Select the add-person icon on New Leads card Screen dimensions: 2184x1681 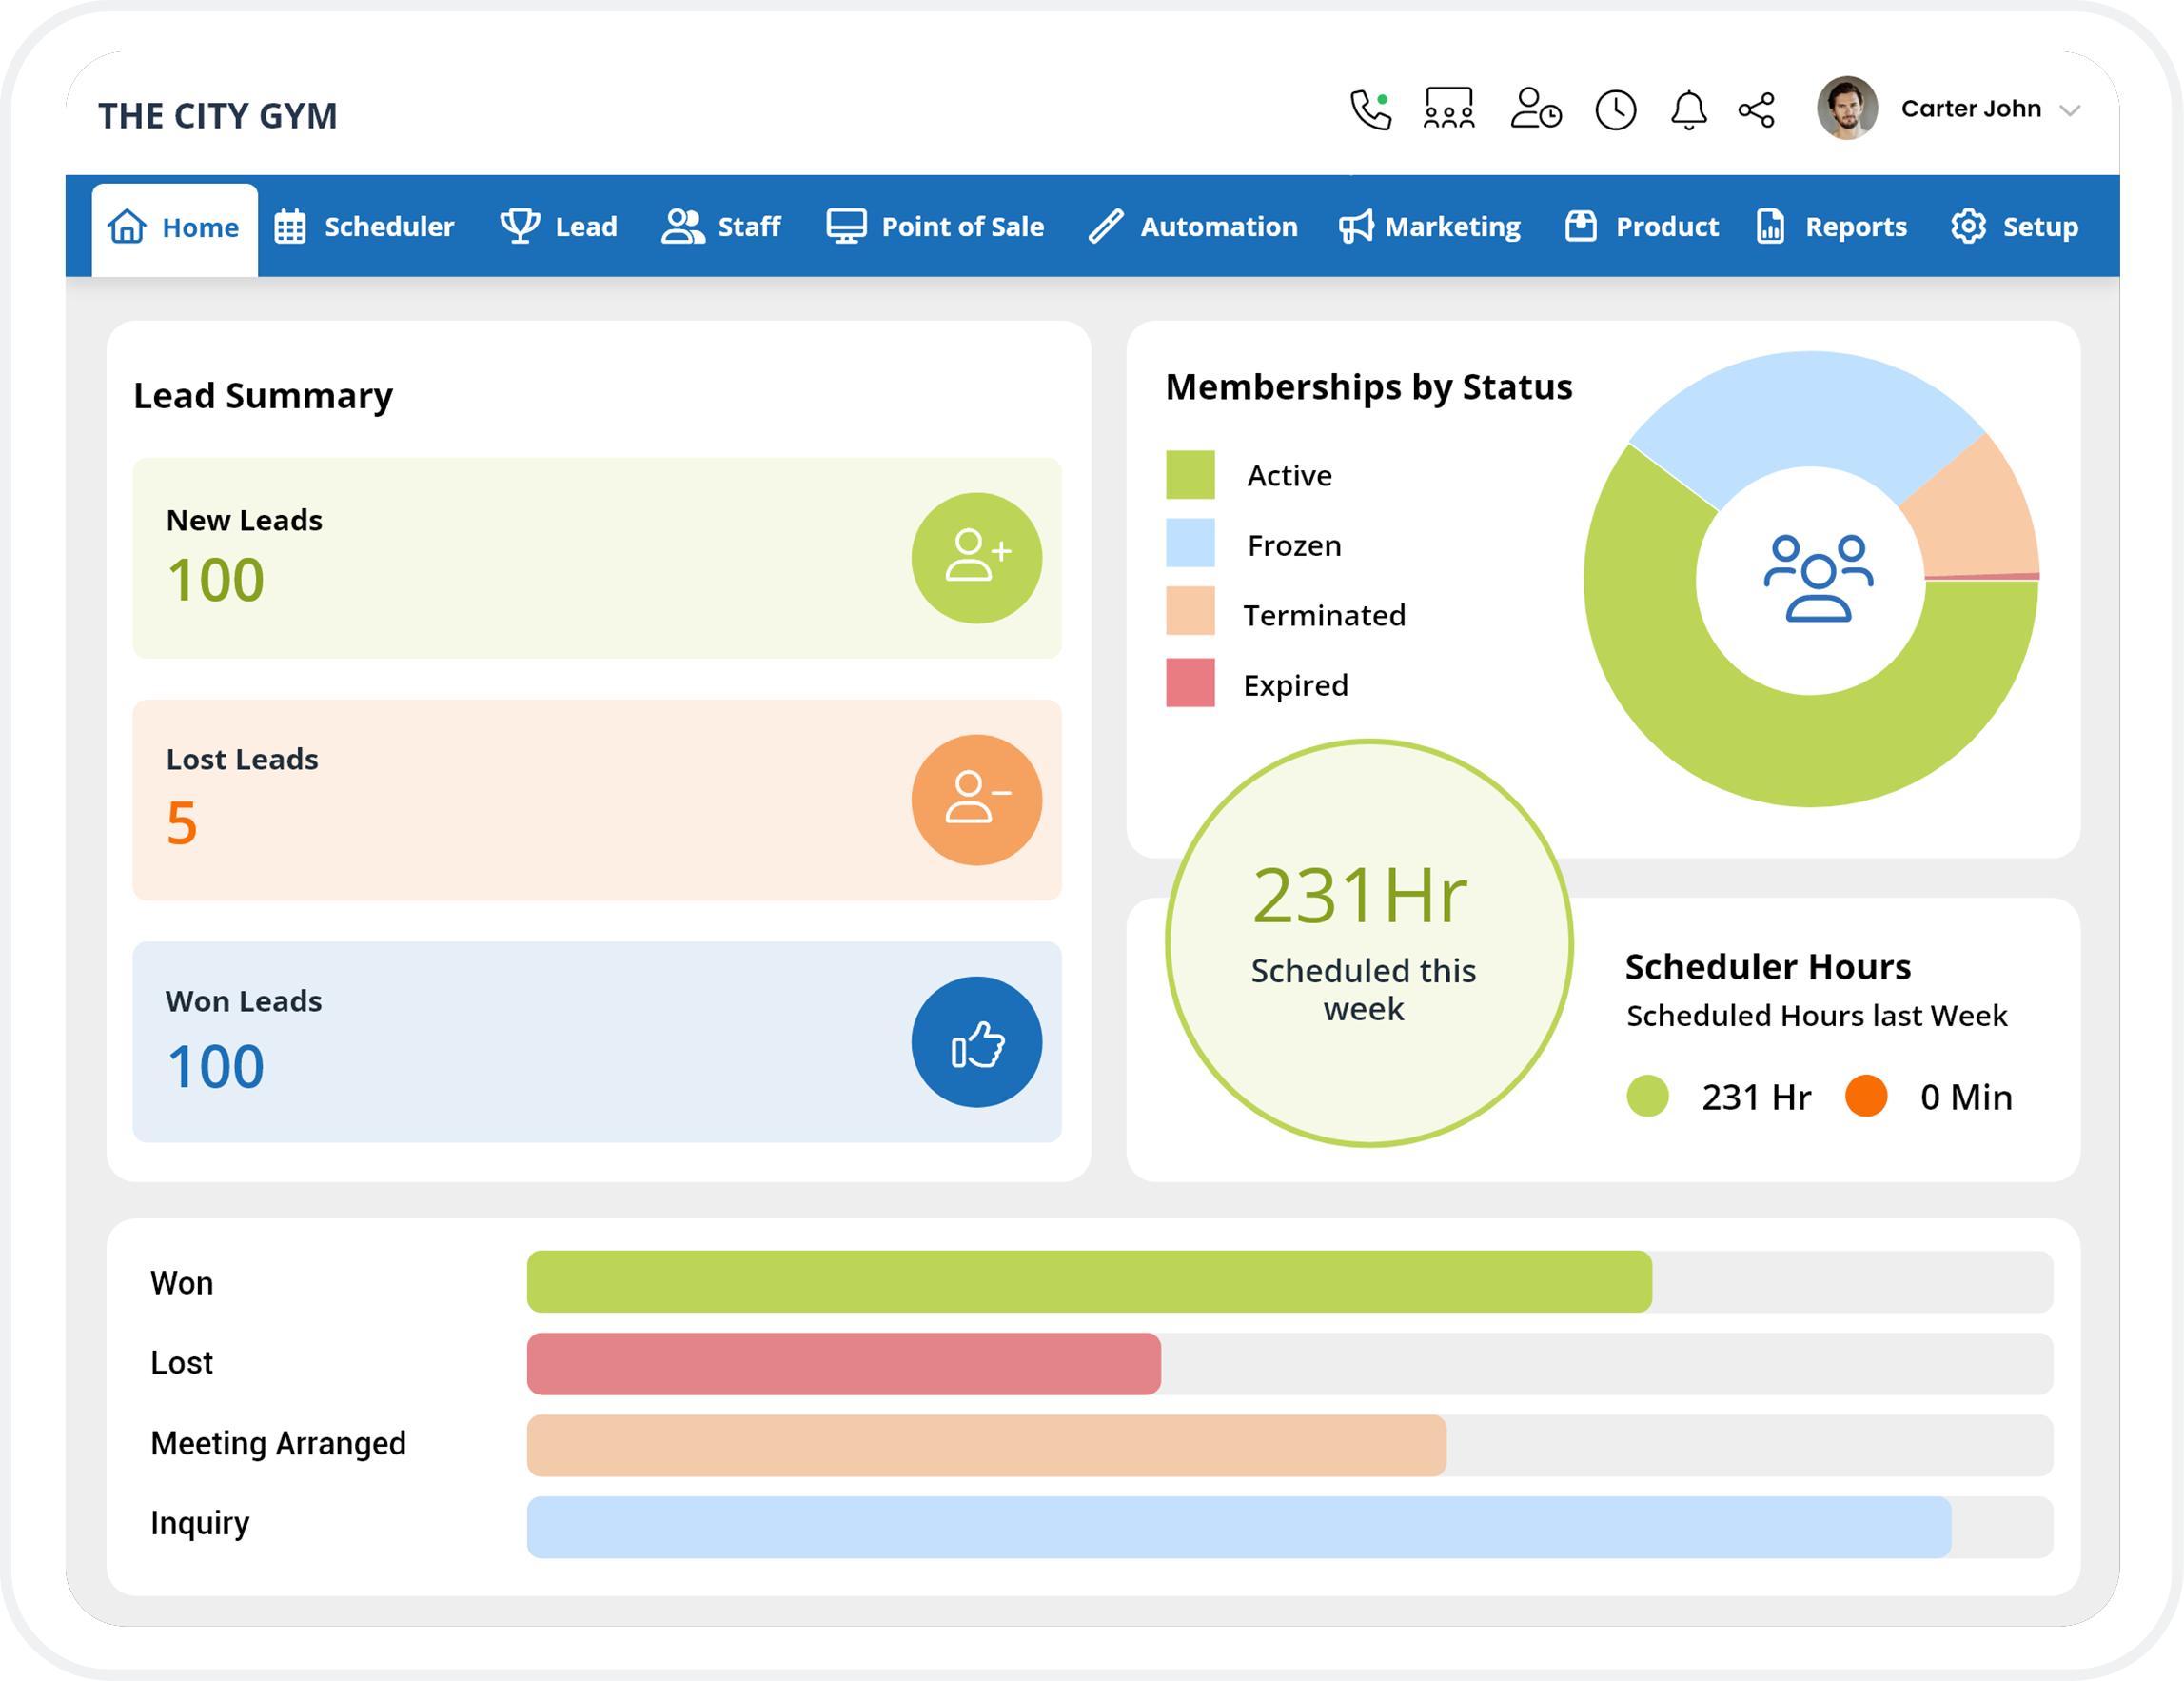pos(977,557)
